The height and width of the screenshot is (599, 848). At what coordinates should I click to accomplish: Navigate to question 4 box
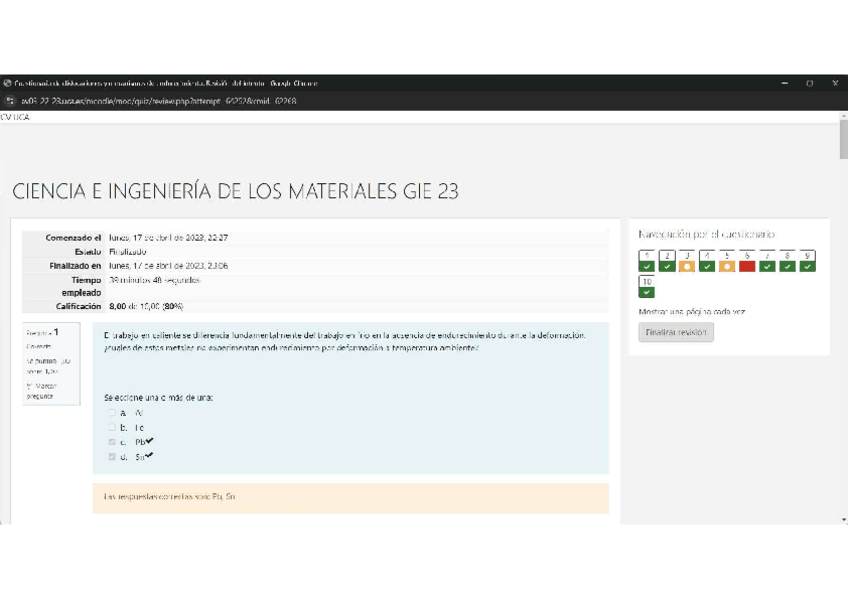click(706, 262)
